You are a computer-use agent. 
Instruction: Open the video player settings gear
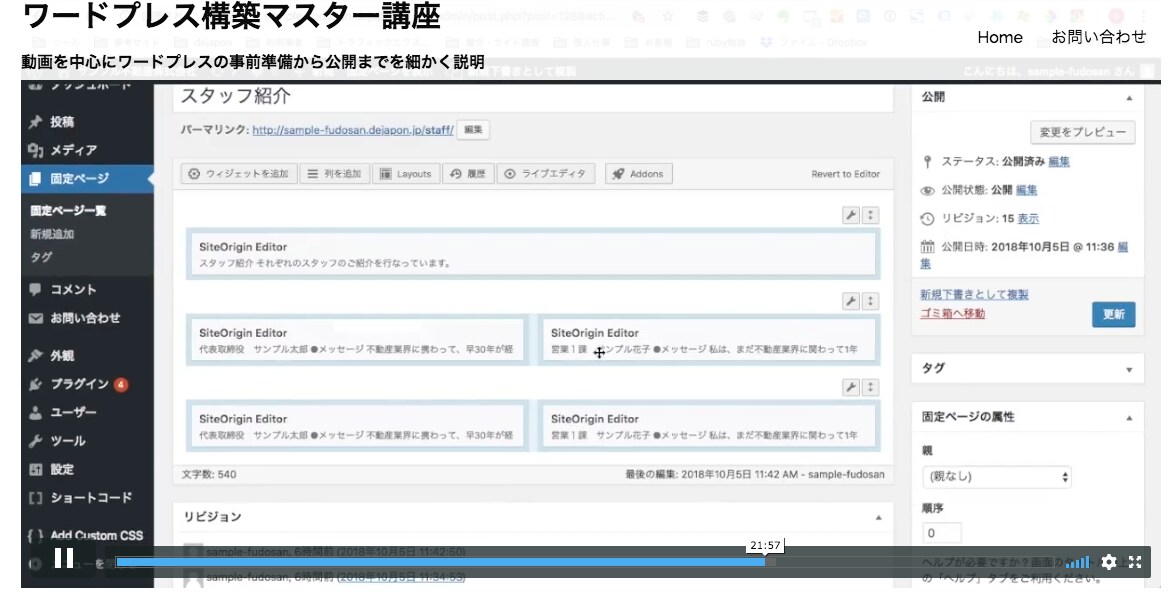[x=1109, y=561]
